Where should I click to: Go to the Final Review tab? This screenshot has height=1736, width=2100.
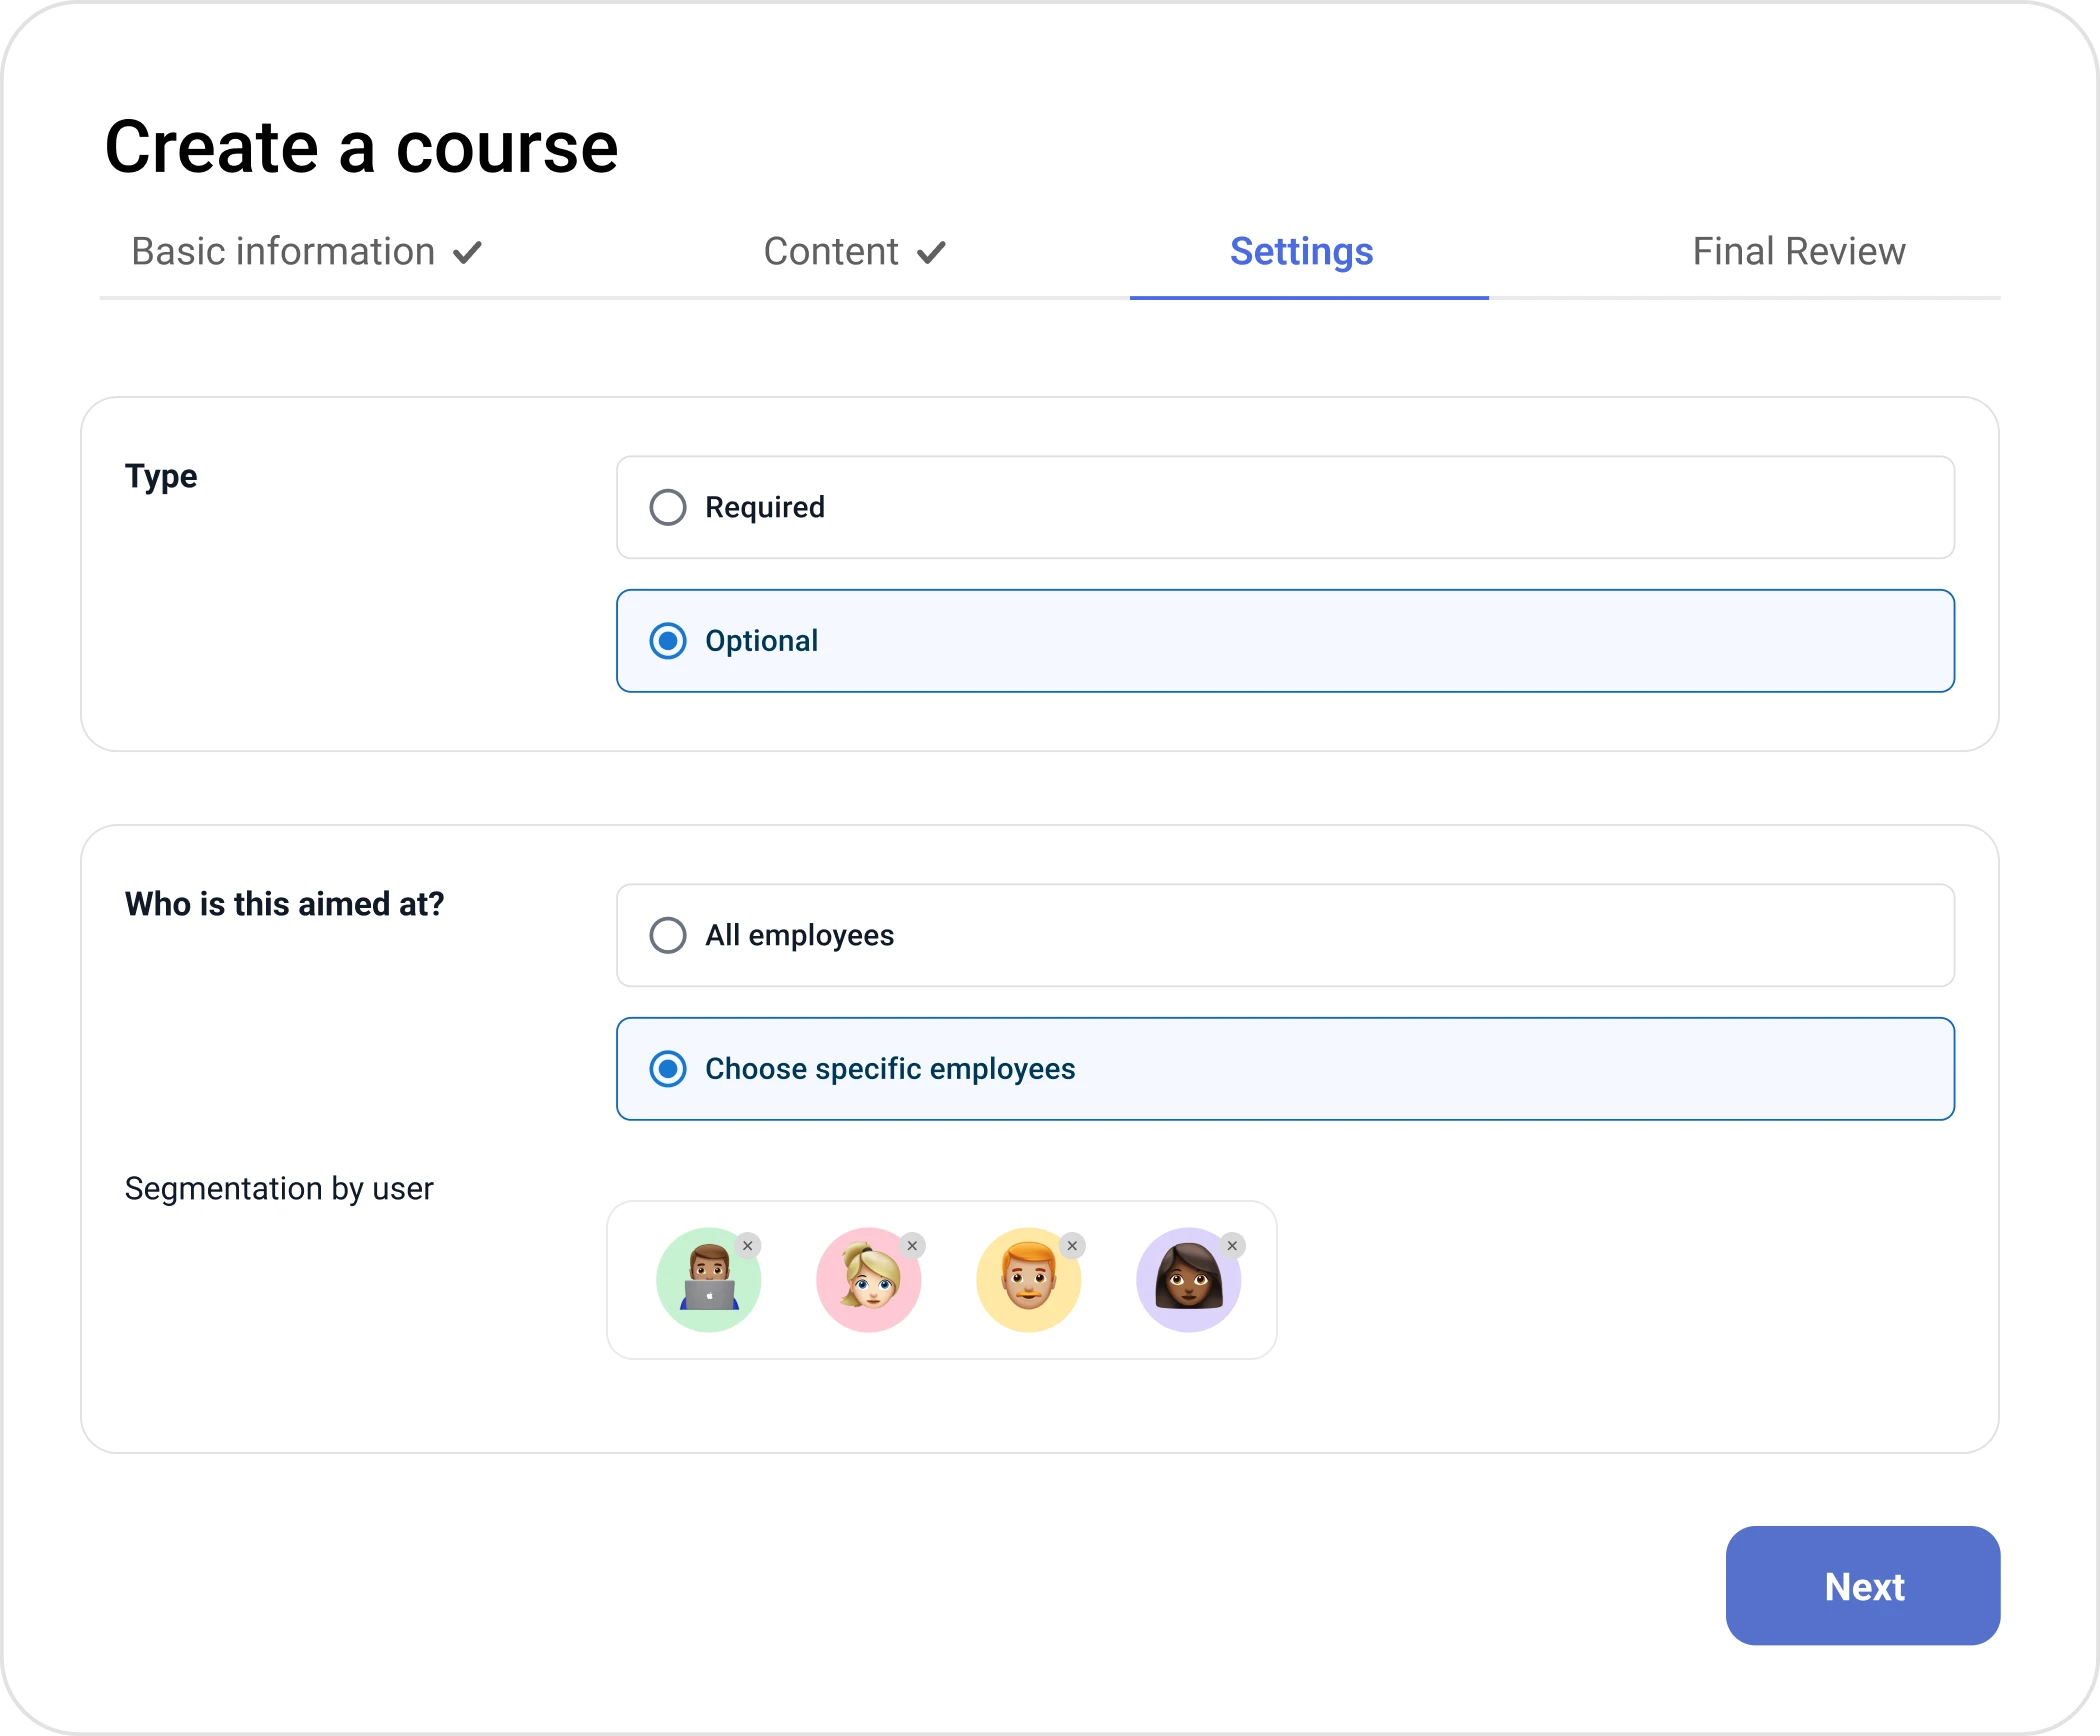(1799, 252)
